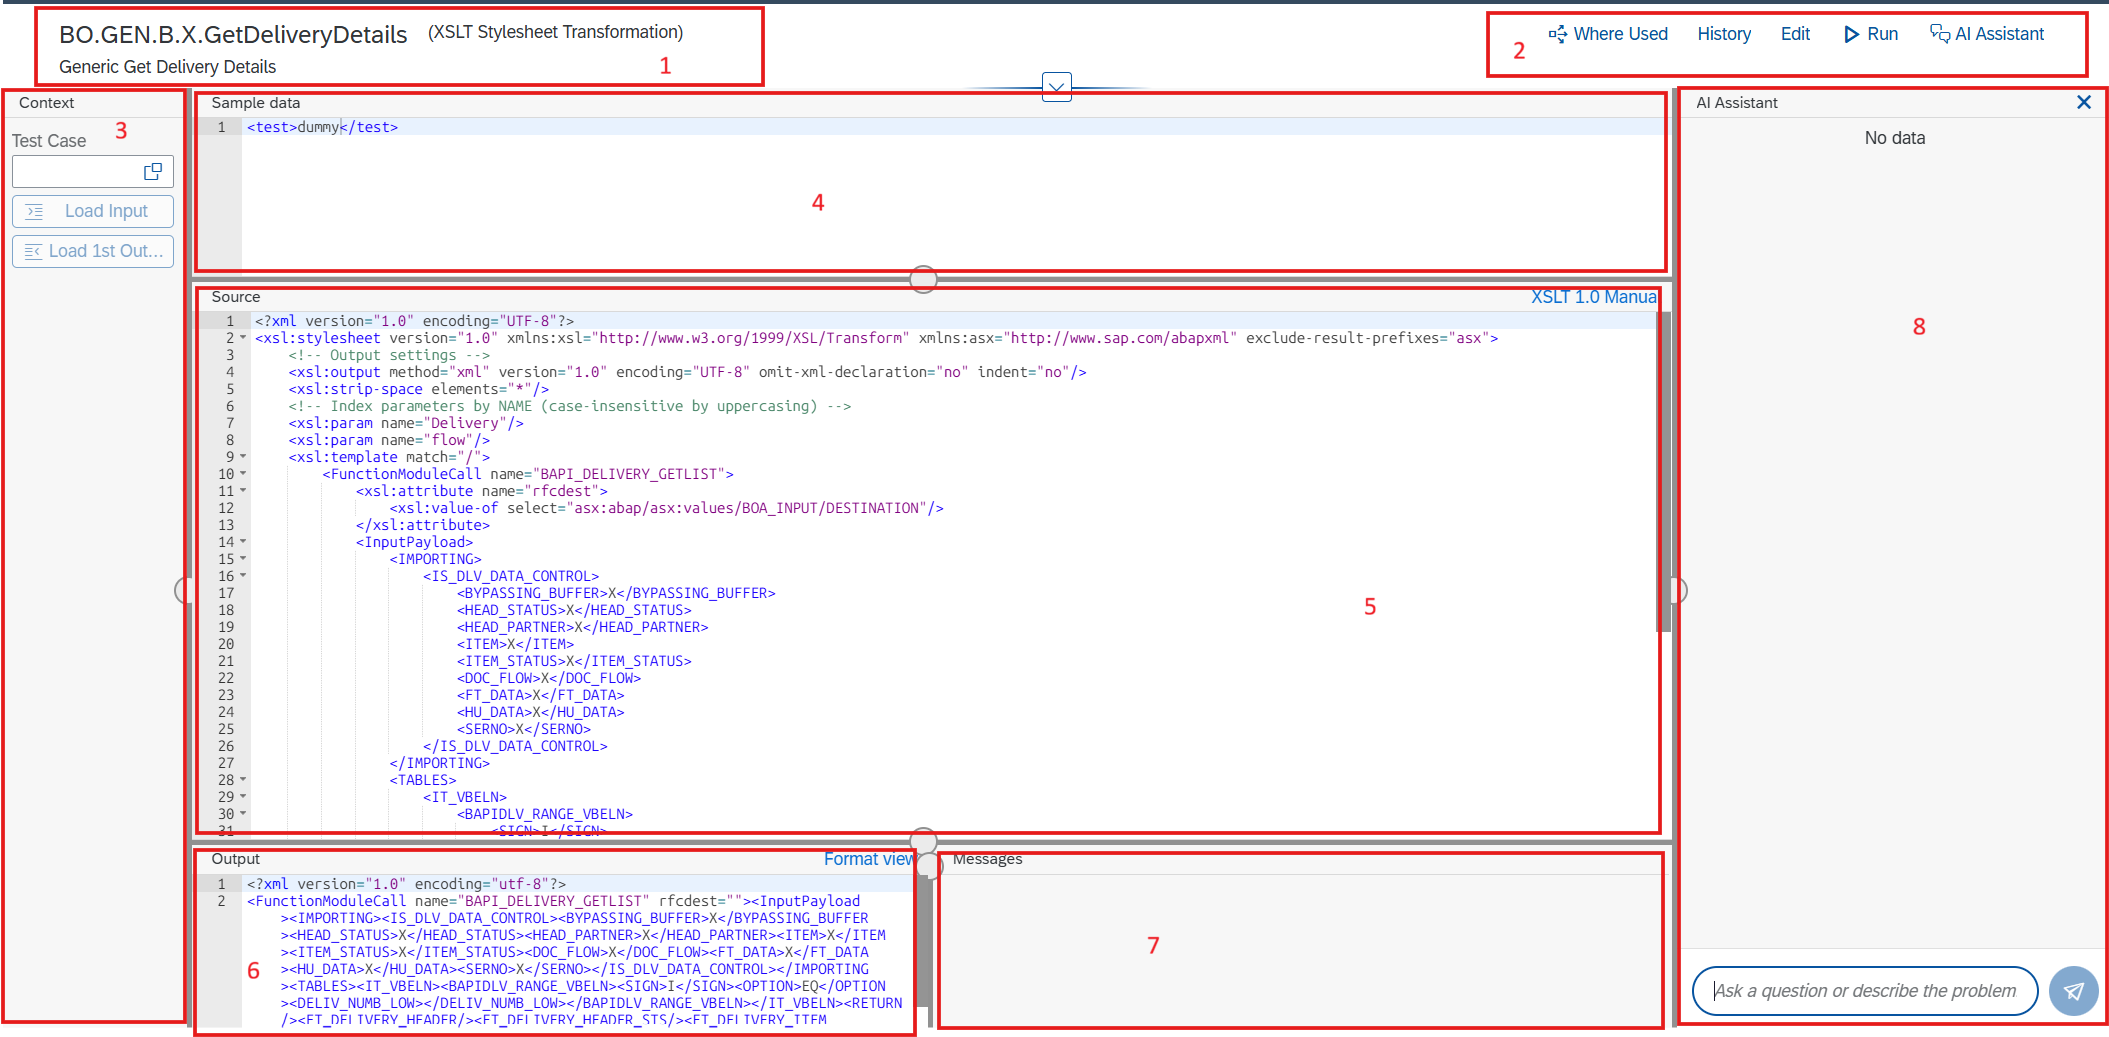Collapse the header using the chevron button
2109x1037 pixels.
click(1057, 86)
